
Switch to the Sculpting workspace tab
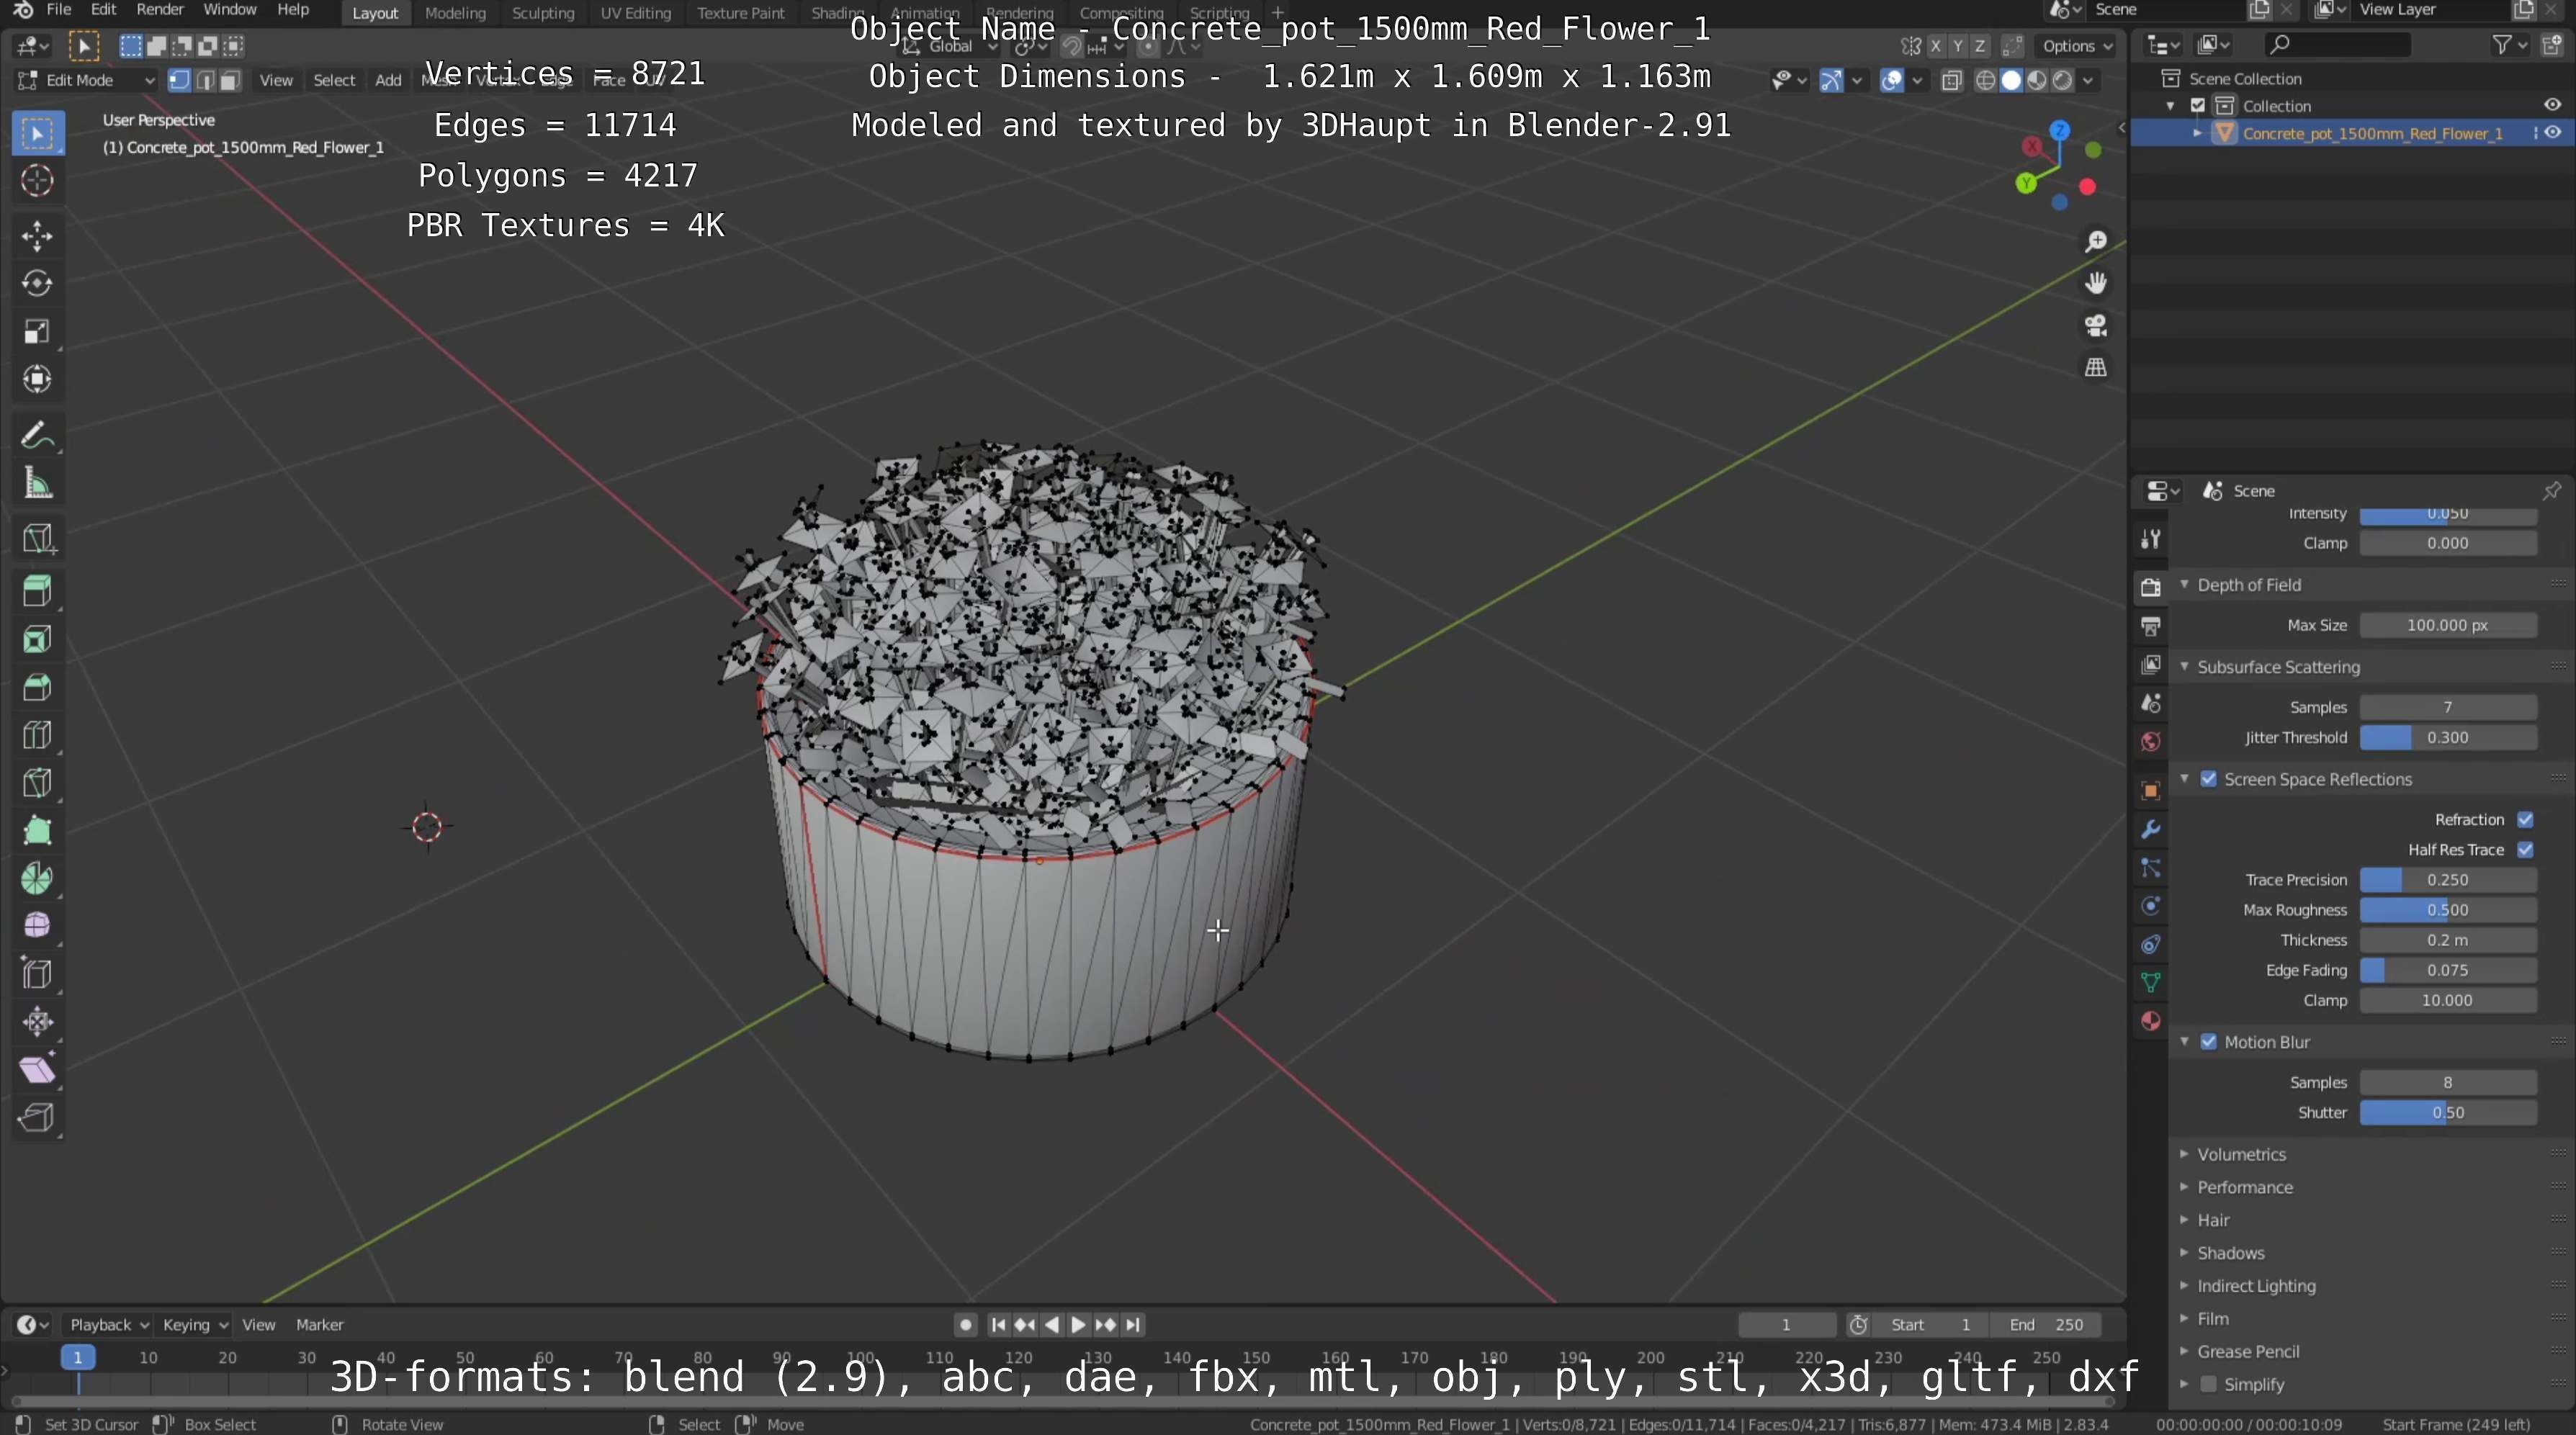click(x=543, y=13)
